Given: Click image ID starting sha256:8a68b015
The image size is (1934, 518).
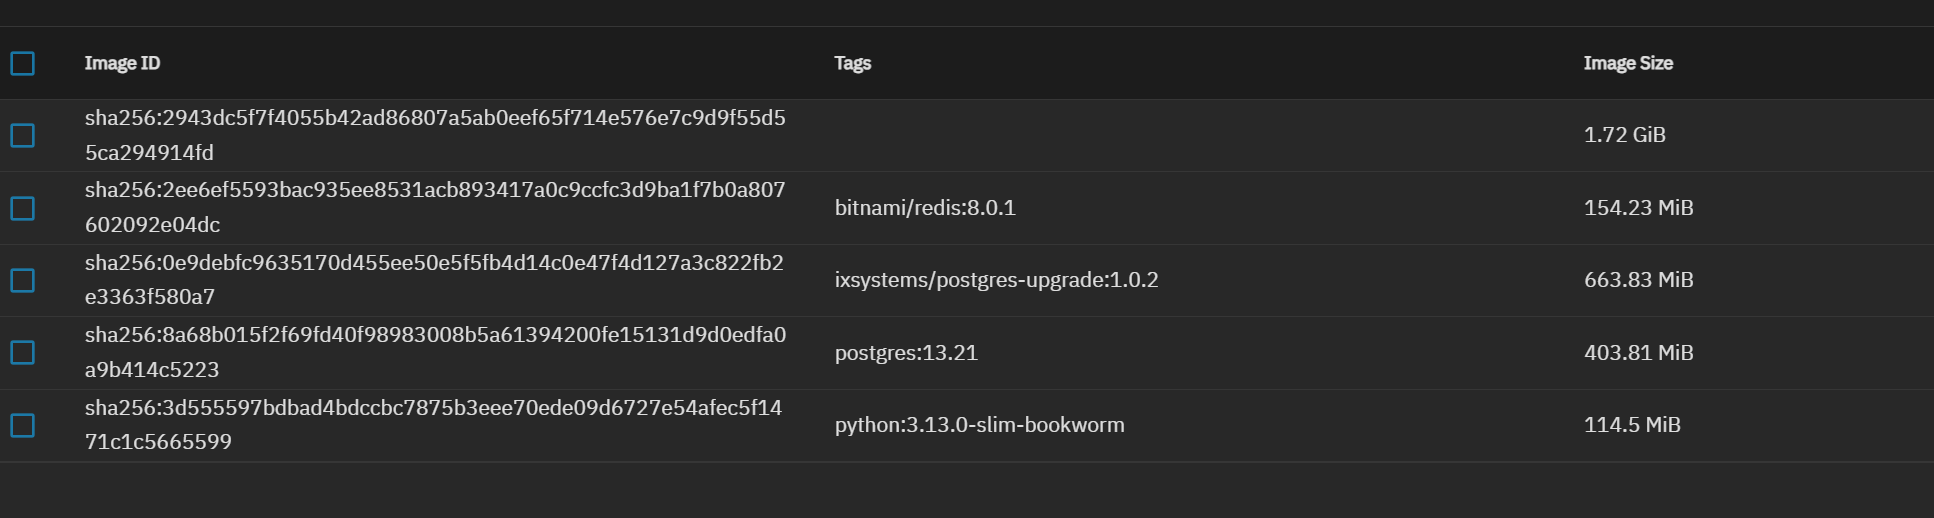Looking at the screenshot, I should click(x=435, y=352).
